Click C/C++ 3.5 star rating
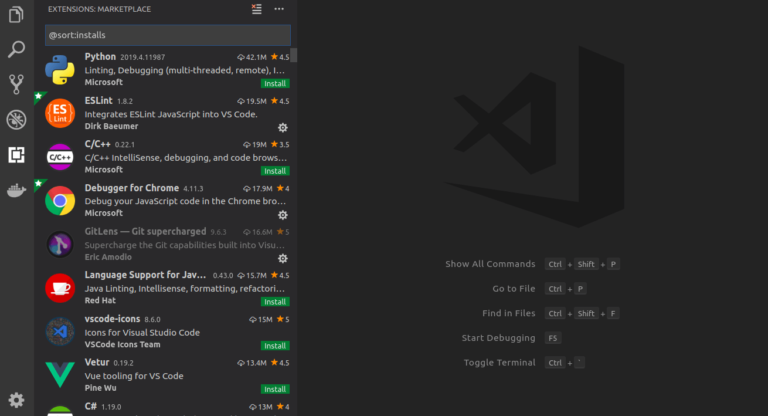768x416 pixels. coord(280,145)
